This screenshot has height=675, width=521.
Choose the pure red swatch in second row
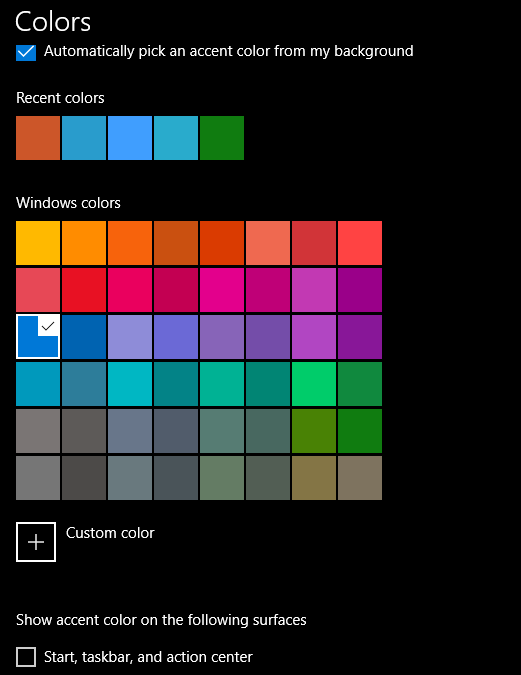(84, 290)
